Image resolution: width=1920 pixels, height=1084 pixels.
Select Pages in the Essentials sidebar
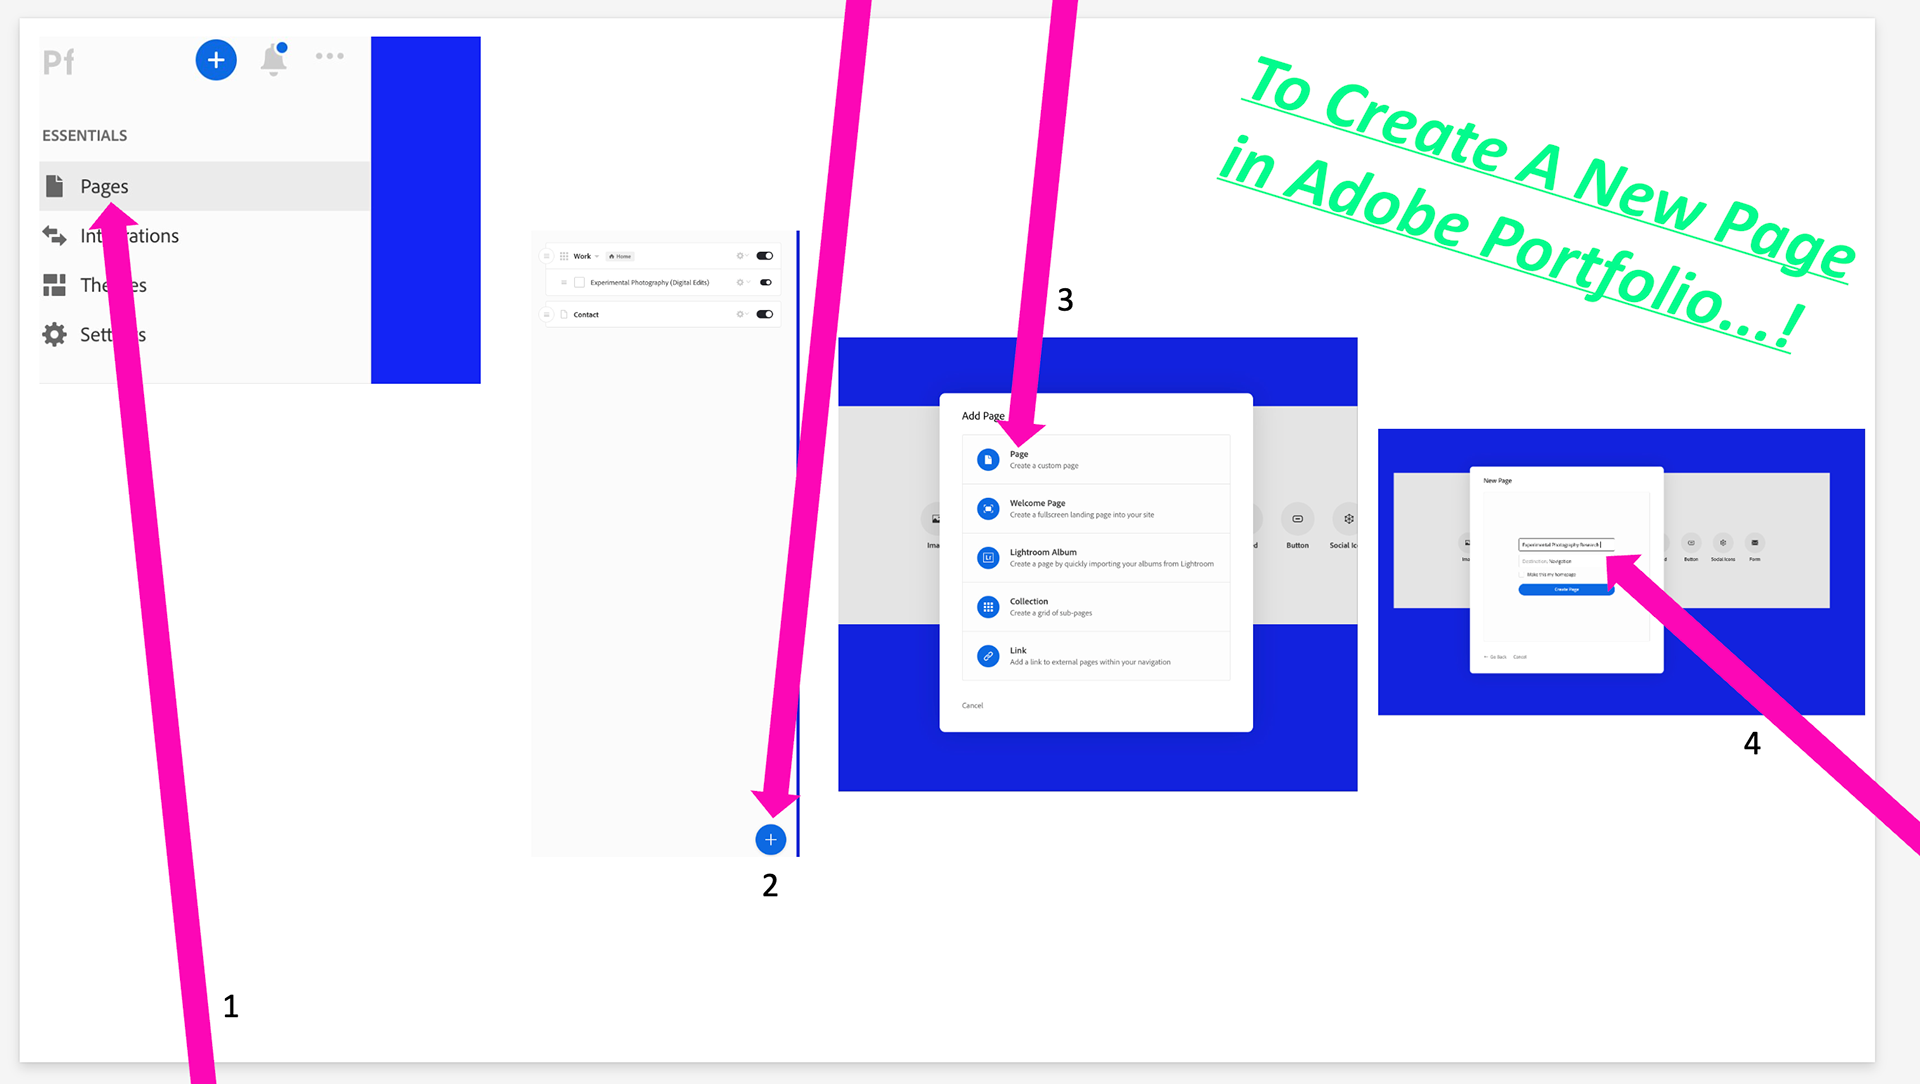coord(104,186)
